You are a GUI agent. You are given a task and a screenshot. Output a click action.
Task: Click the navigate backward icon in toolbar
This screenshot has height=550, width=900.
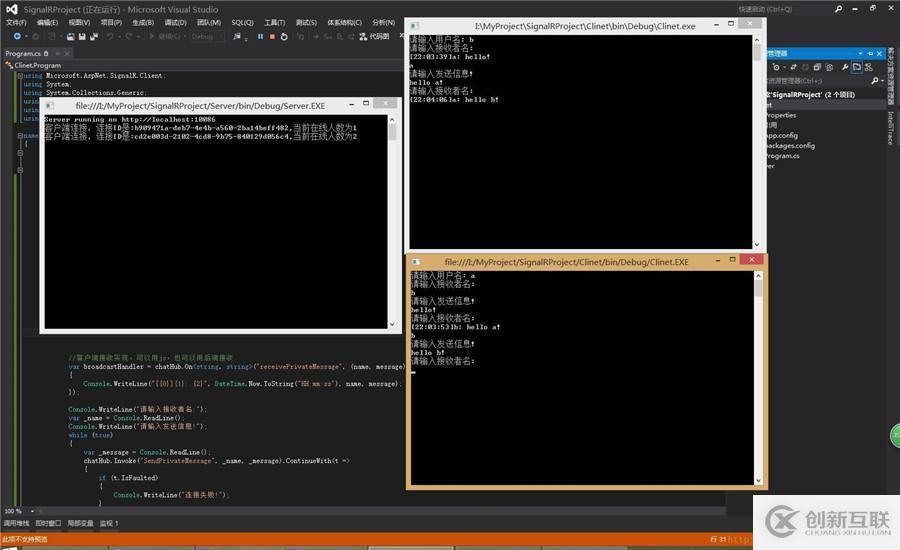(x=17, y=36)
